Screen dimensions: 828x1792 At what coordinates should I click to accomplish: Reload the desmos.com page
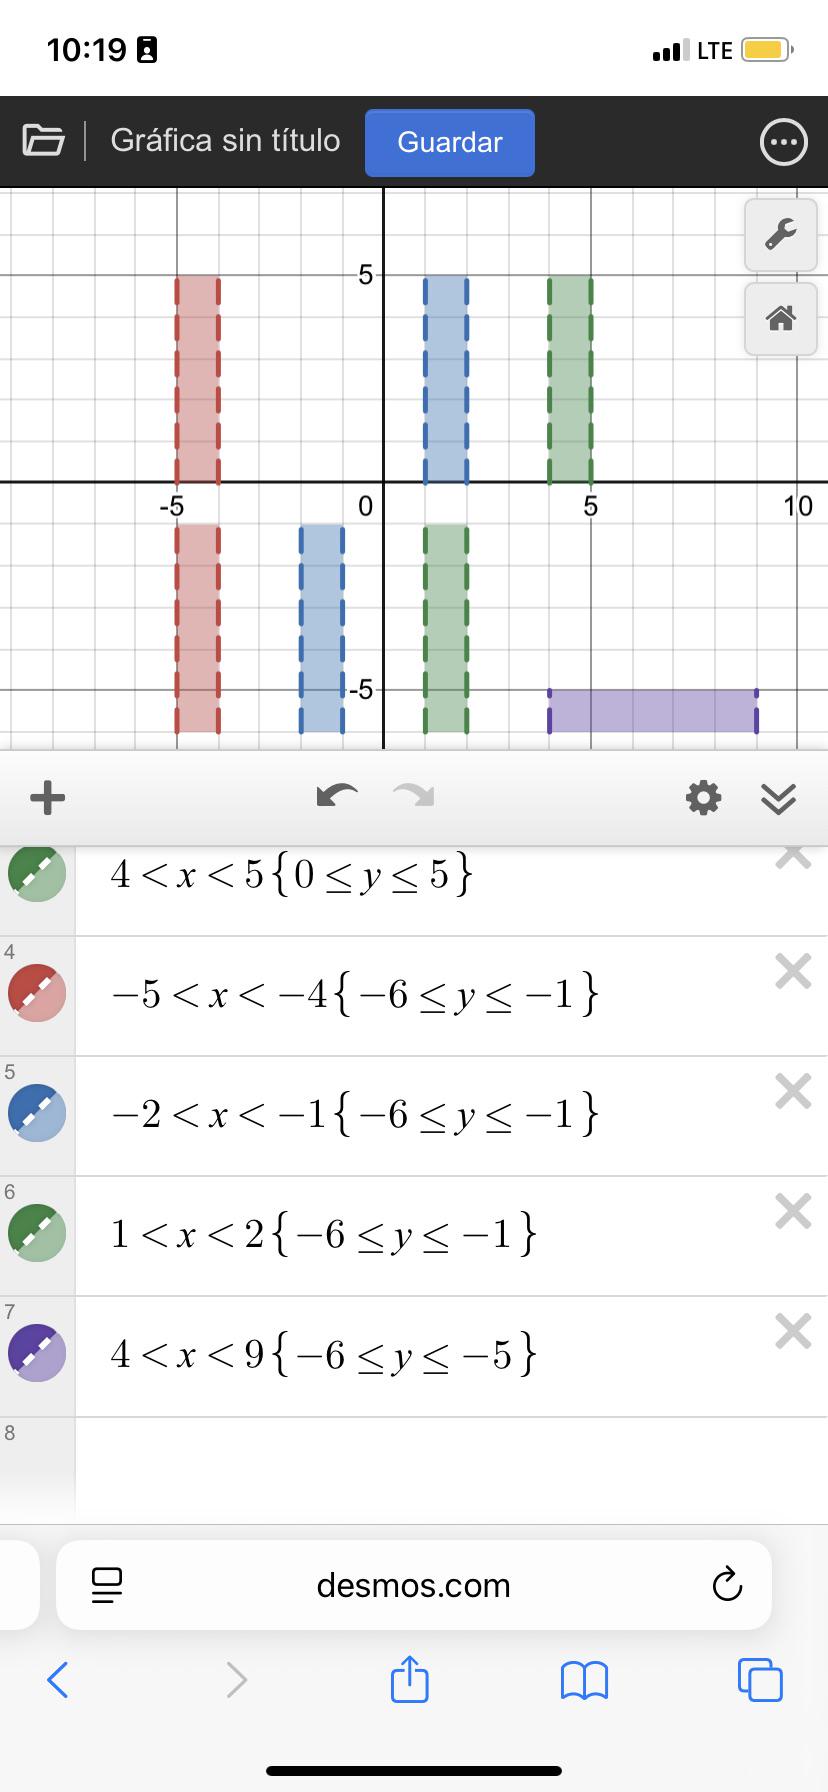pos(727,1585)
